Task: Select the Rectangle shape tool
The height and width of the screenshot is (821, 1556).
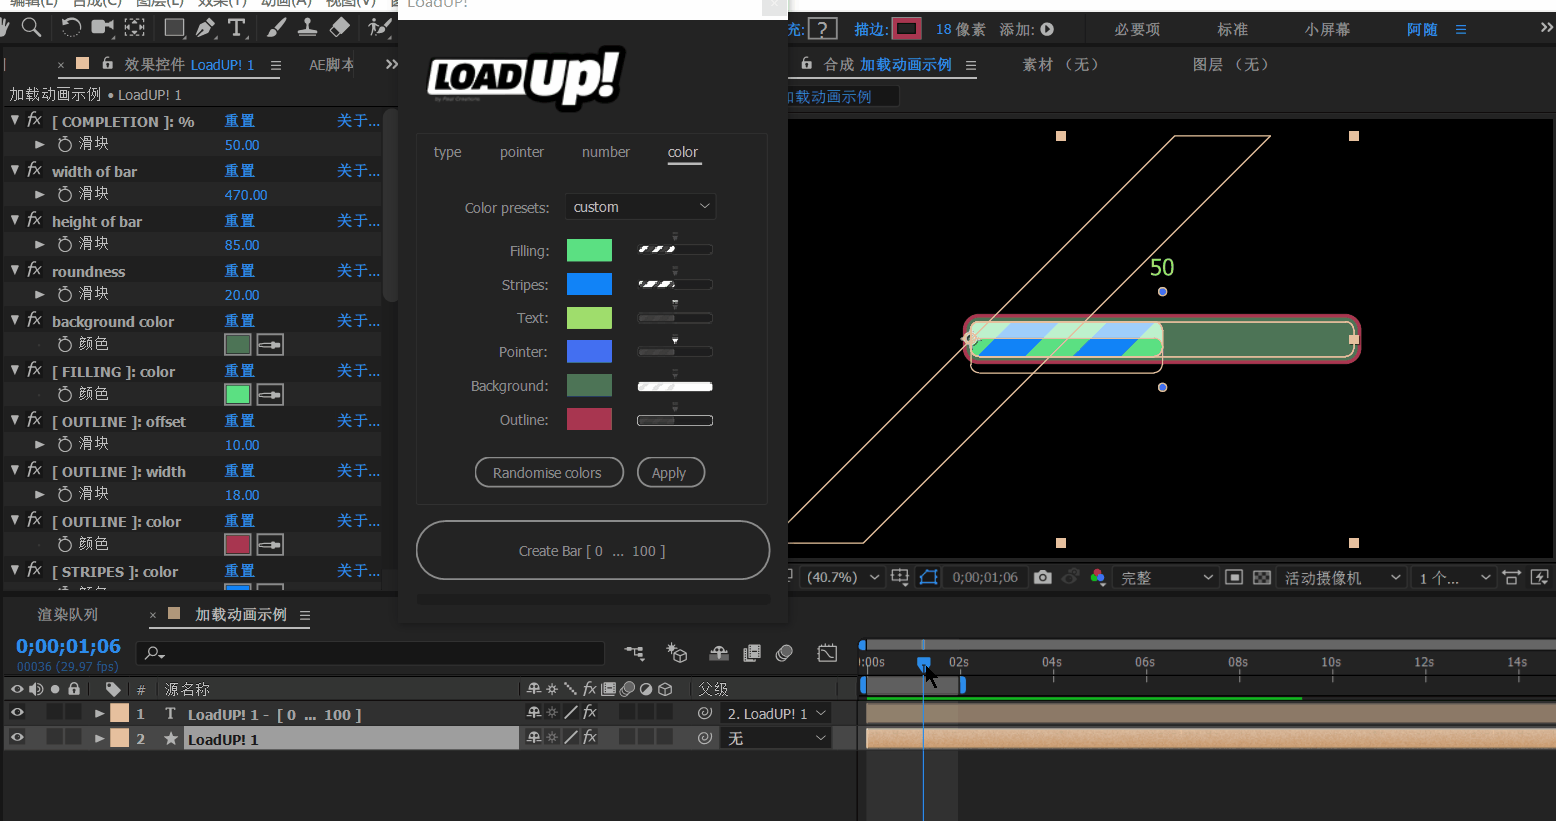Action: pos(174,27)
